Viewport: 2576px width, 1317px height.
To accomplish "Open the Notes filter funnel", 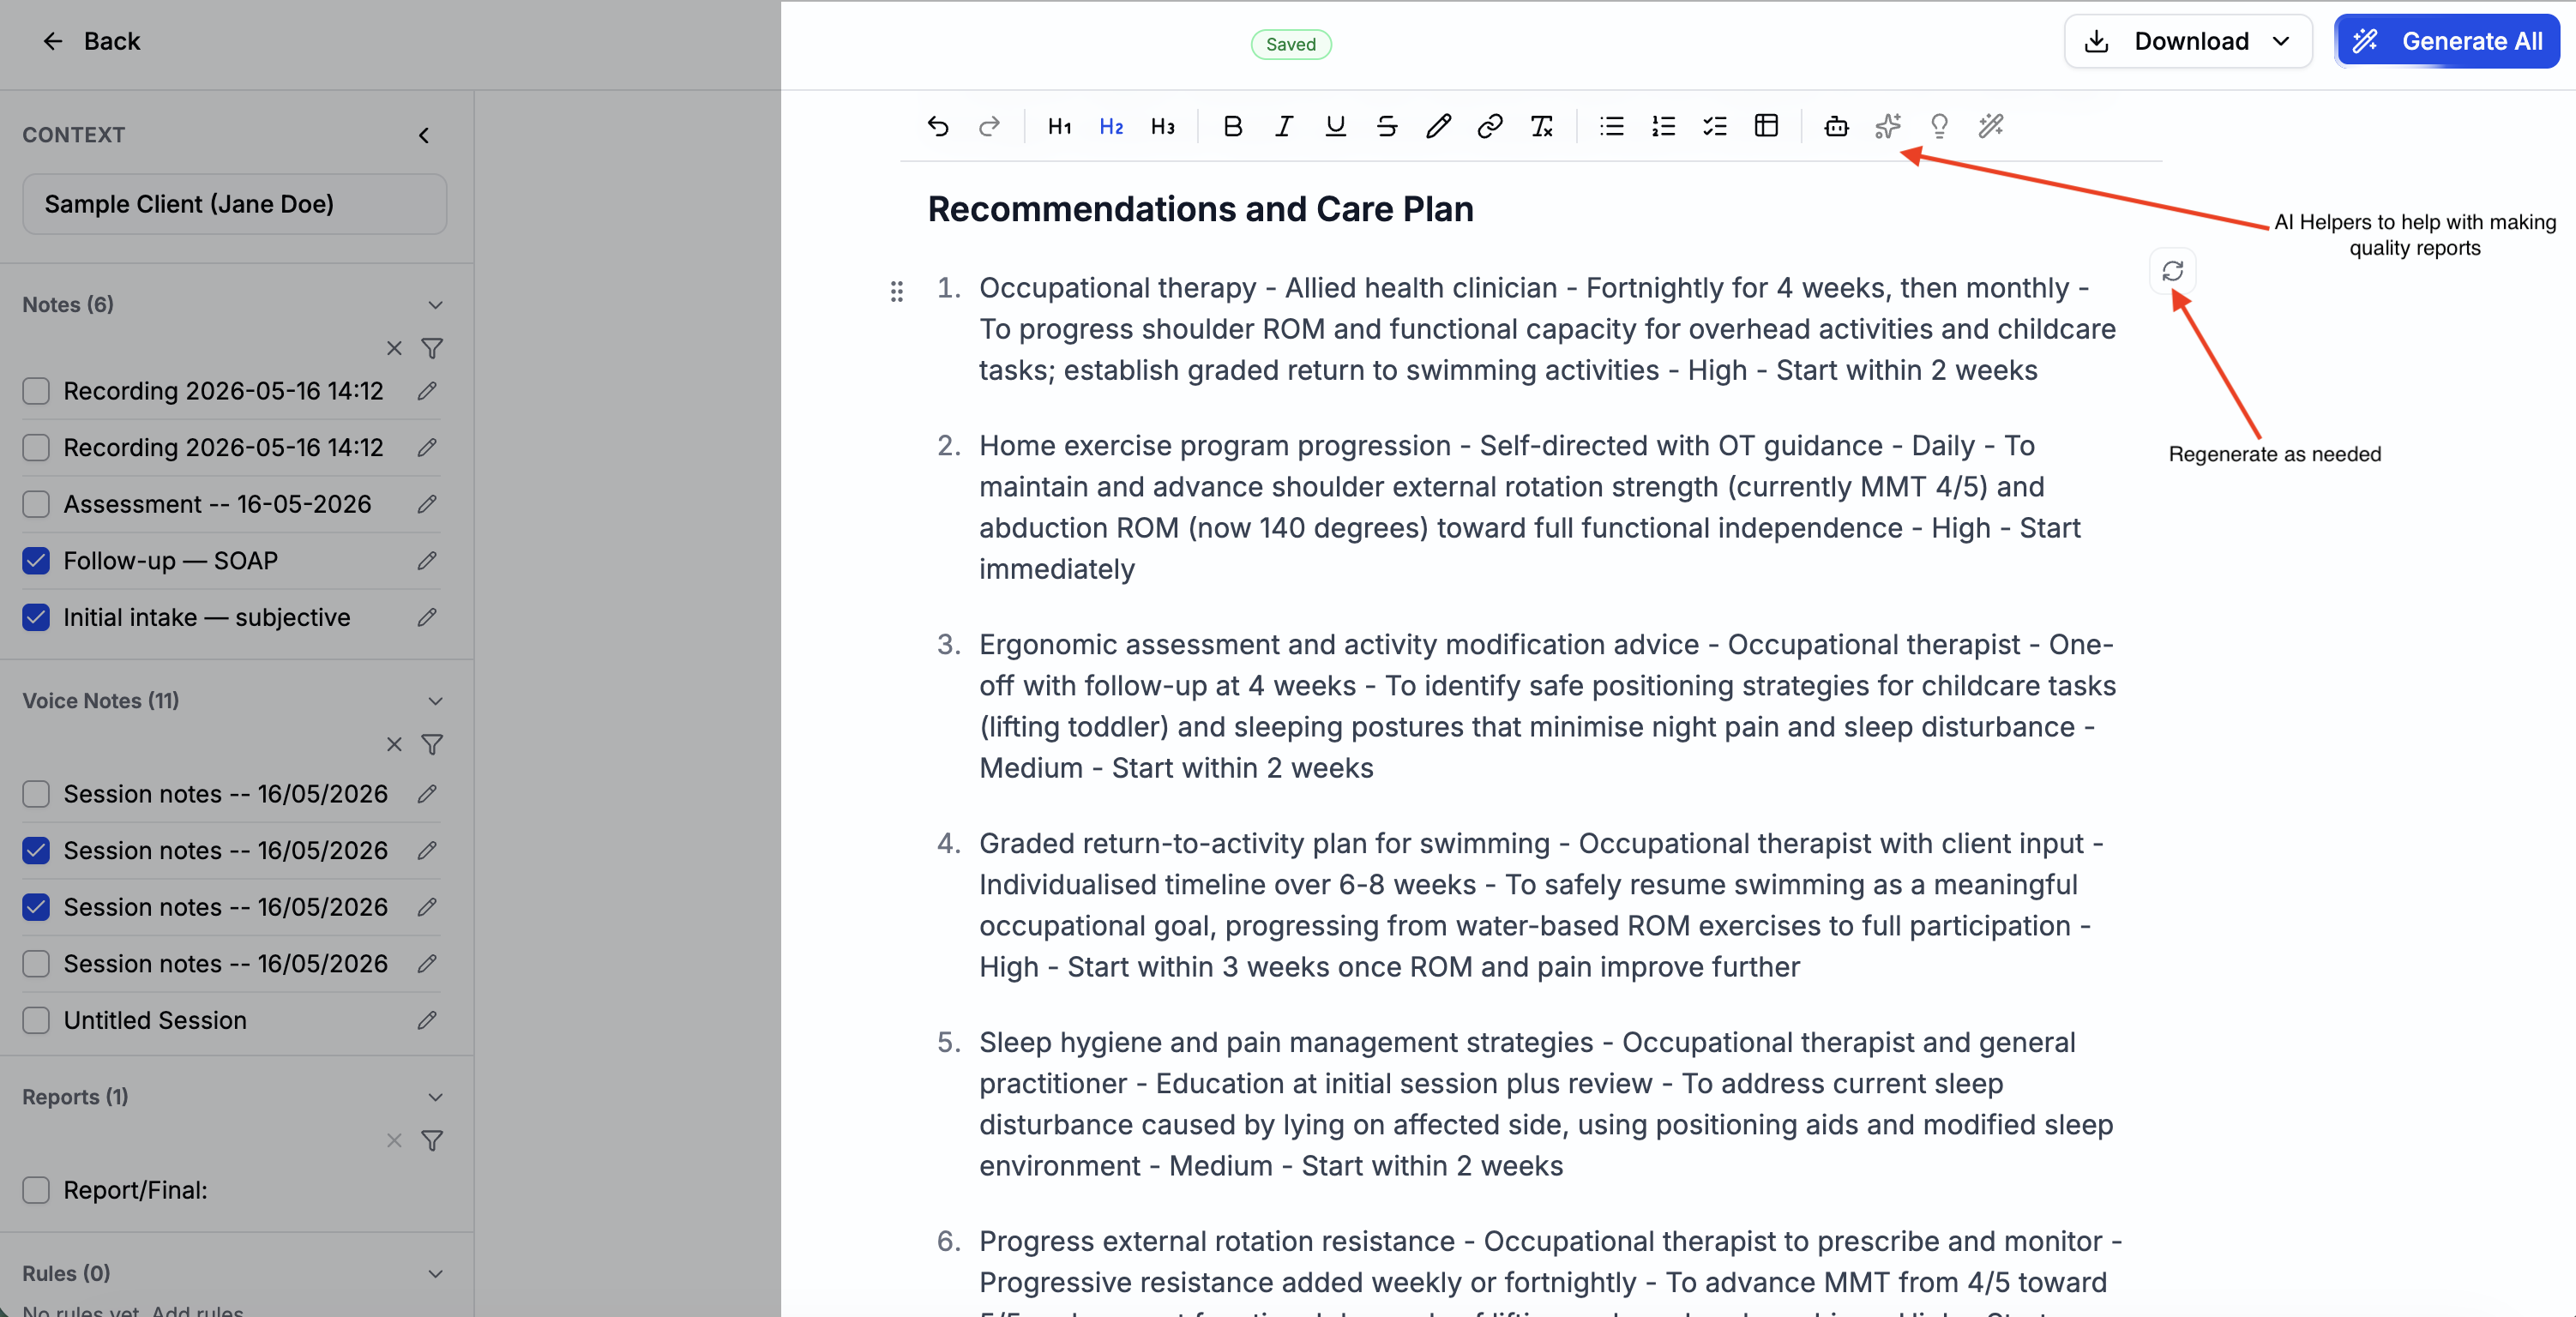I will click(x=432, y=348).
